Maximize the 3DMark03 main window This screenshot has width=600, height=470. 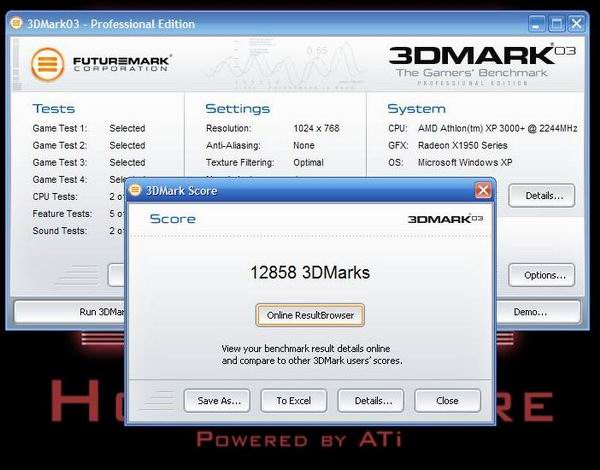click(557, 24)
